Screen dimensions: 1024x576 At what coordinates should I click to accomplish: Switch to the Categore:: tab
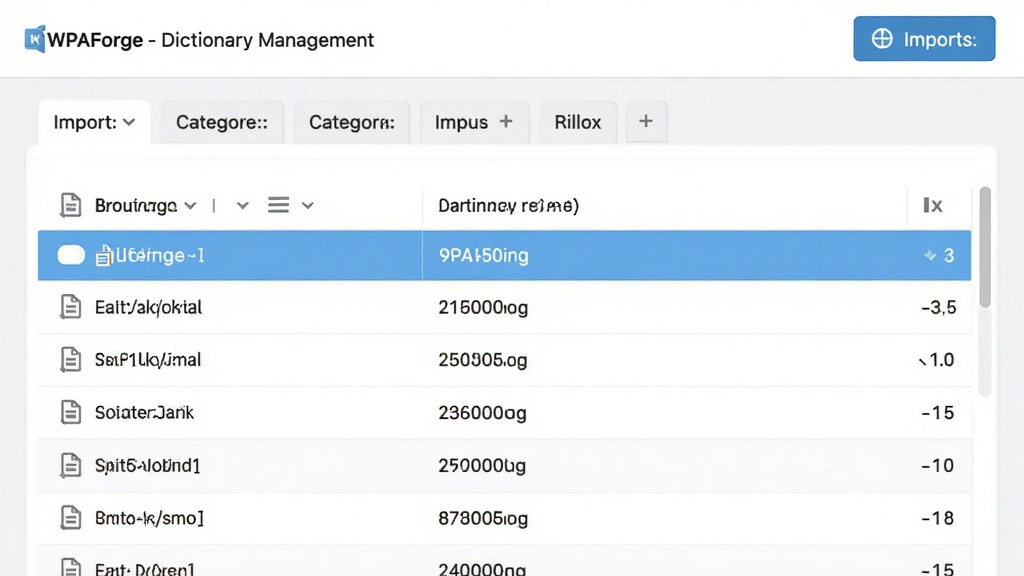(222, 122)
